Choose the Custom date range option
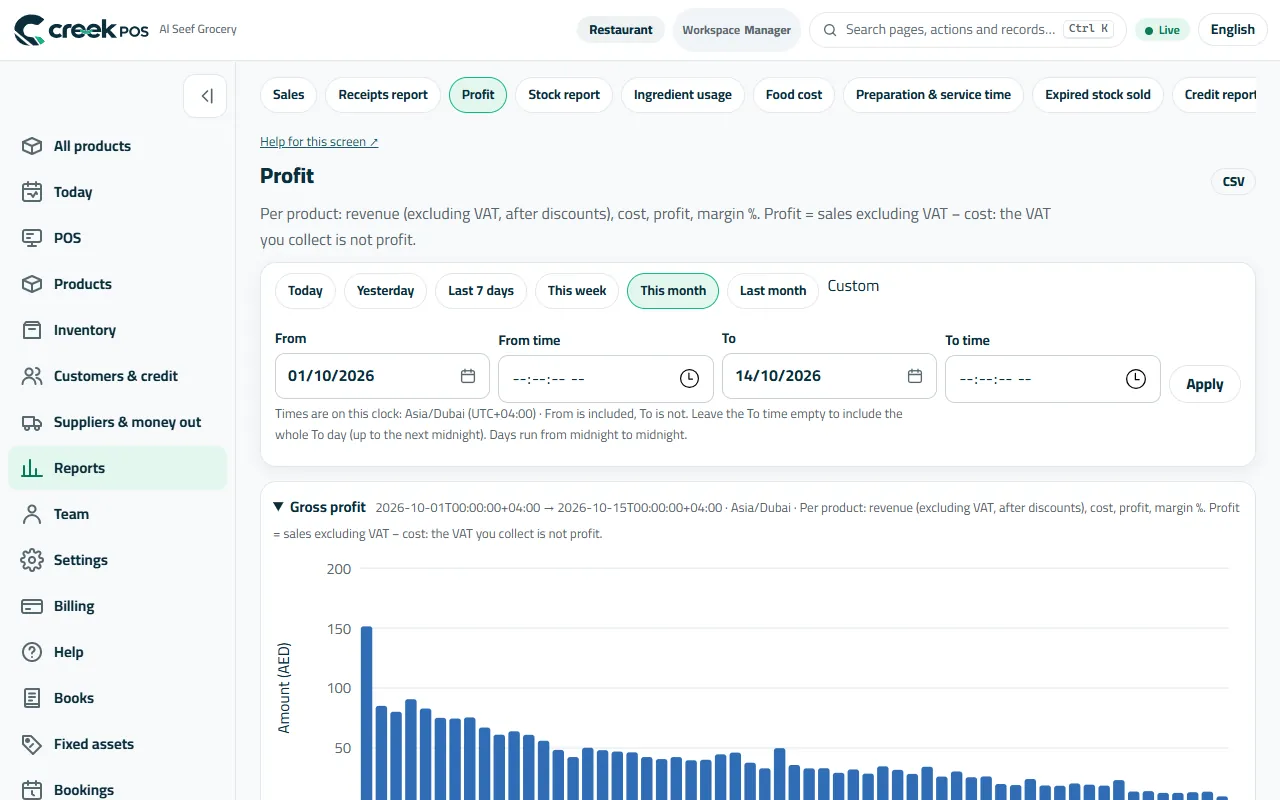Image resolution: width=1280 pixels, height=800 pixels. pyautogui.click(x=853, y=286)
